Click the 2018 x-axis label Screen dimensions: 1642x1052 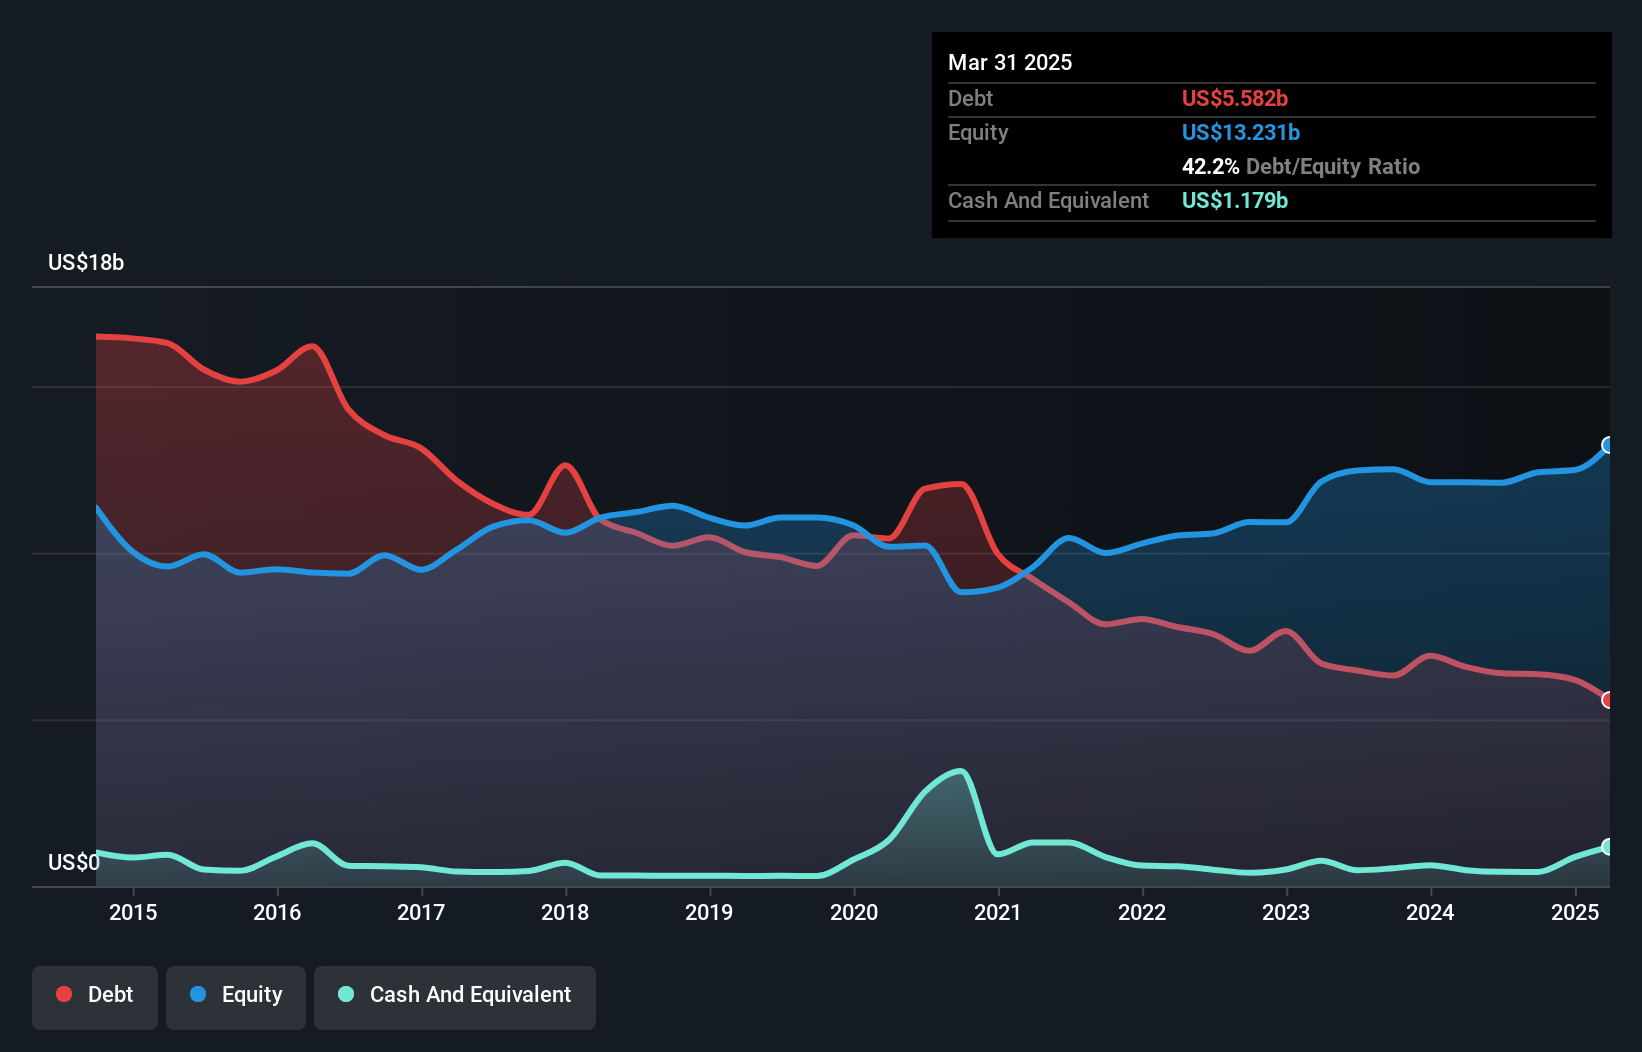tap(565, 912)
